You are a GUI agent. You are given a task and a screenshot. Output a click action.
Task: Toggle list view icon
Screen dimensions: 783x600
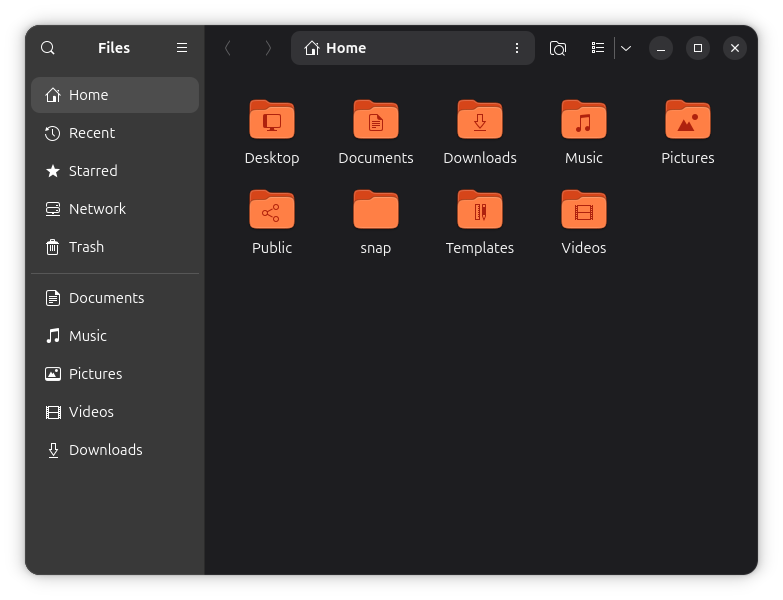(598, 48)
